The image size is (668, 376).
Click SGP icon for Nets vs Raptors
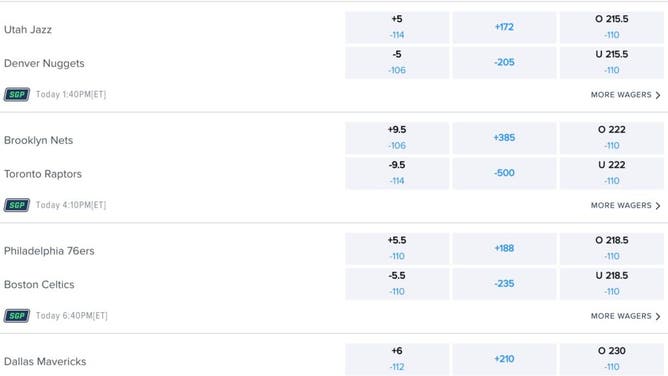(17, 205)
